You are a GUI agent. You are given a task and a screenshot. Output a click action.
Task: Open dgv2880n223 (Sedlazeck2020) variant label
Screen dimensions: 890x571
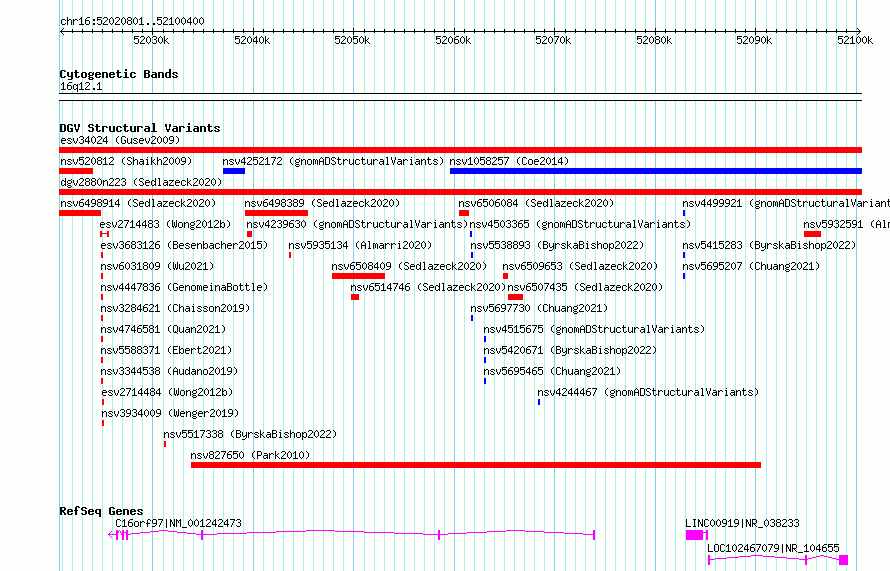141,182
